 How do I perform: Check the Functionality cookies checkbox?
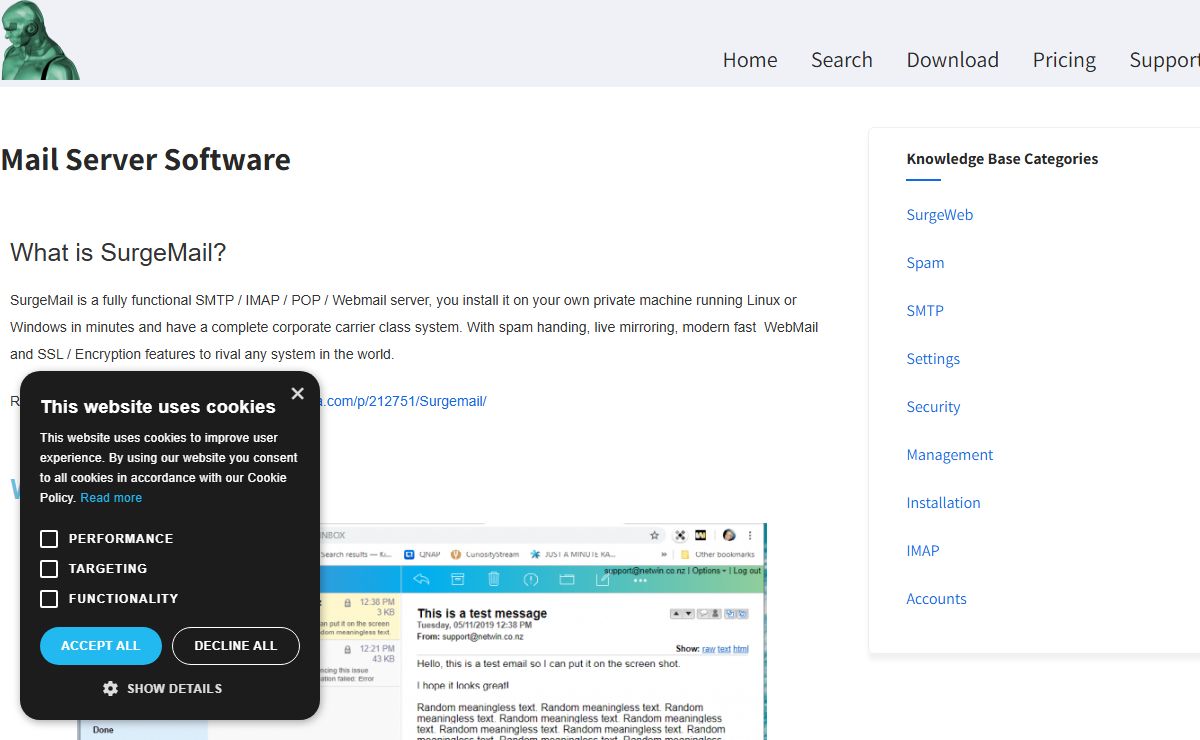(49, 599)
